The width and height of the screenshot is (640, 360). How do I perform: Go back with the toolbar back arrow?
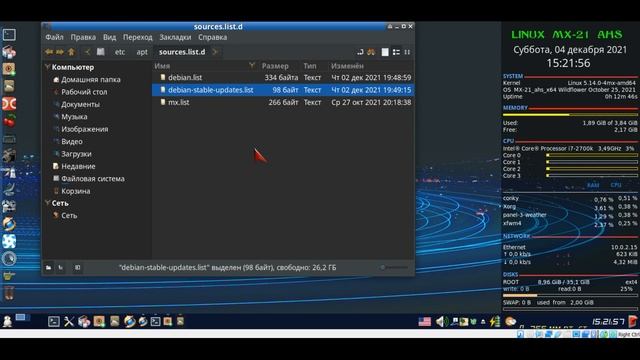49,52
